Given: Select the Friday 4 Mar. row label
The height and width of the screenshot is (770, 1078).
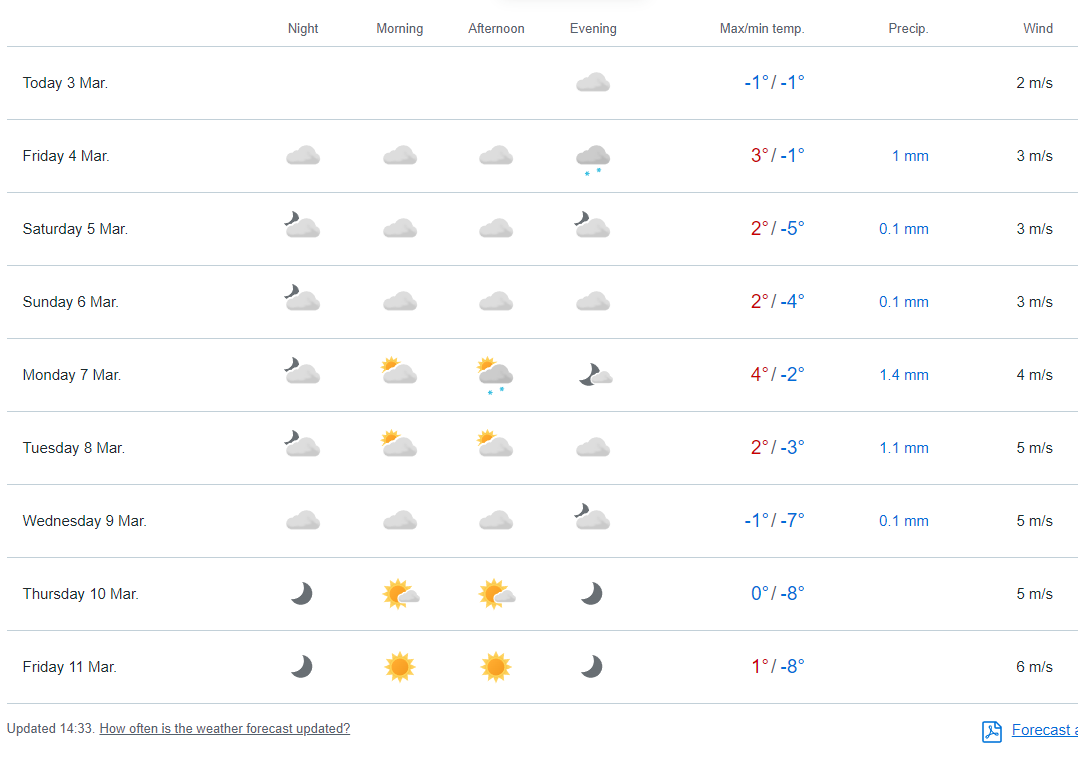Looking at the screenshot, I should click(x=66, y=156).
